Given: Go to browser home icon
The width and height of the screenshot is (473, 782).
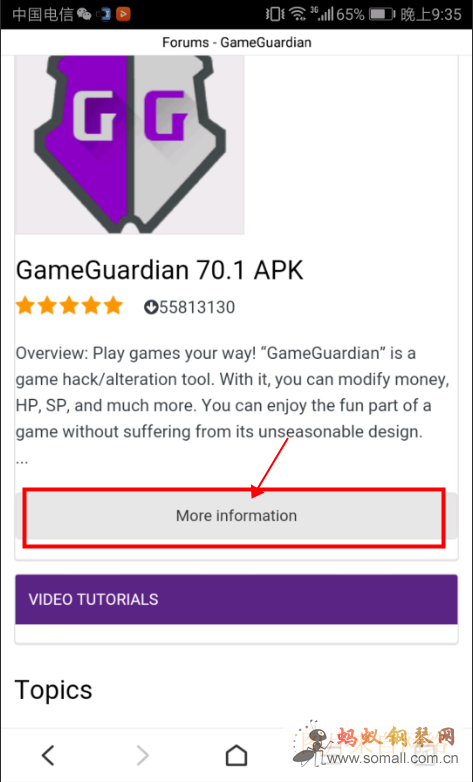Looking at the screenshot, I should tap(236, 755).
